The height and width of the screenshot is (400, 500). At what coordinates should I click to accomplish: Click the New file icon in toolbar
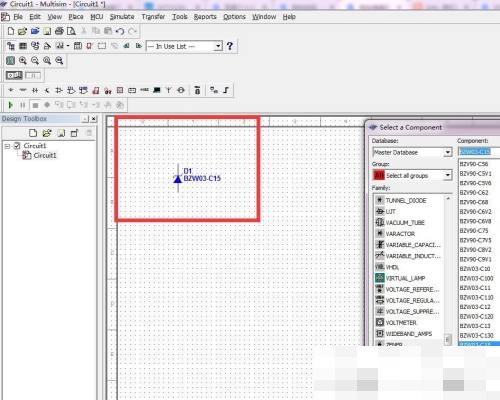click(11, 31)
